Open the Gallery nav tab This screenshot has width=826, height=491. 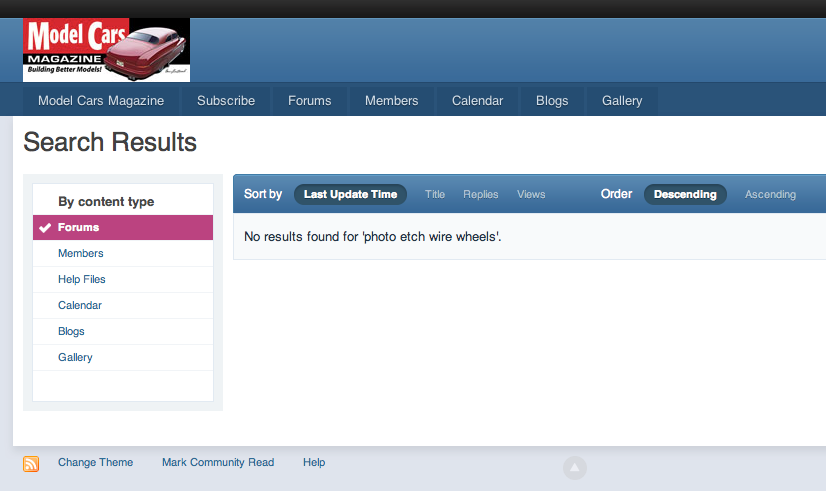[x=622, y=101]
